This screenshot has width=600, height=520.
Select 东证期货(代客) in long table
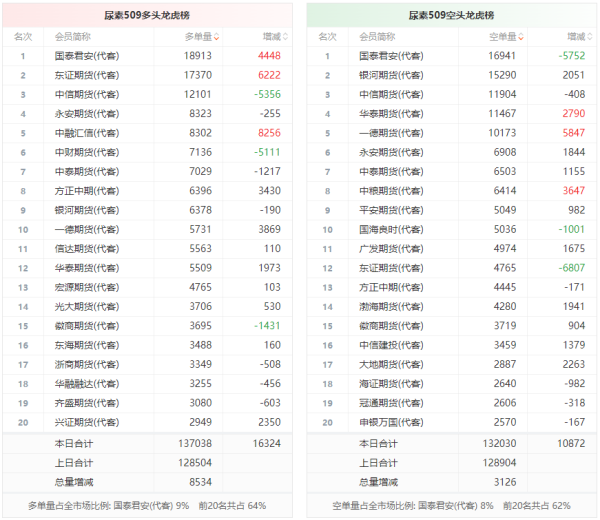click(x=87, y=75)
